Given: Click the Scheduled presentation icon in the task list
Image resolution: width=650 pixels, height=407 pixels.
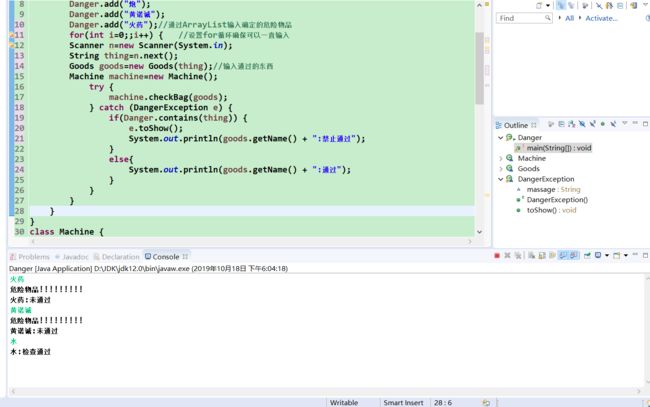Looking at the screenshot, I should point(571,5).
